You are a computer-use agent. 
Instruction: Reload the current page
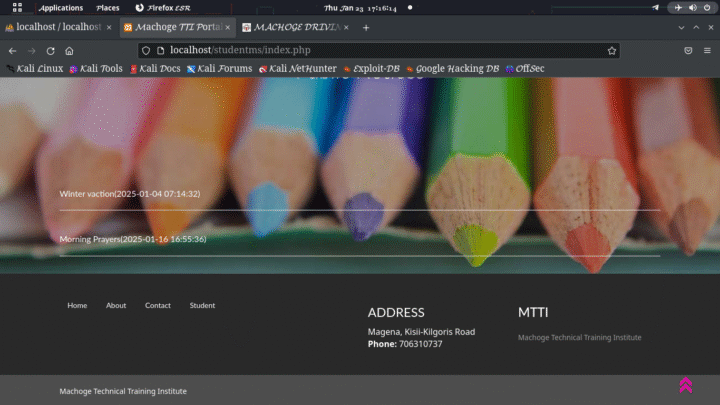(50, 50)
